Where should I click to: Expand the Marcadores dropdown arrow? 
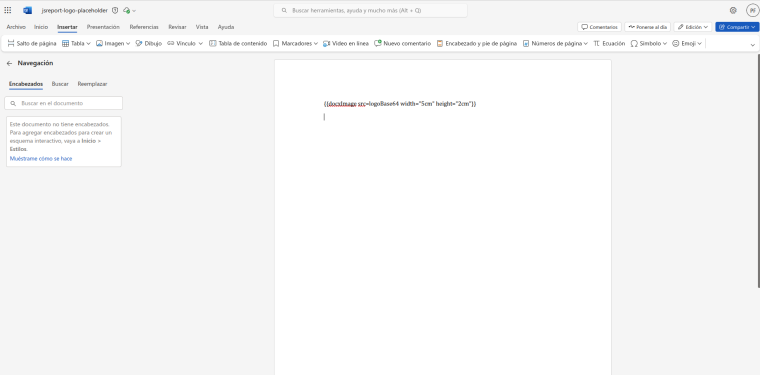(316, 44)
